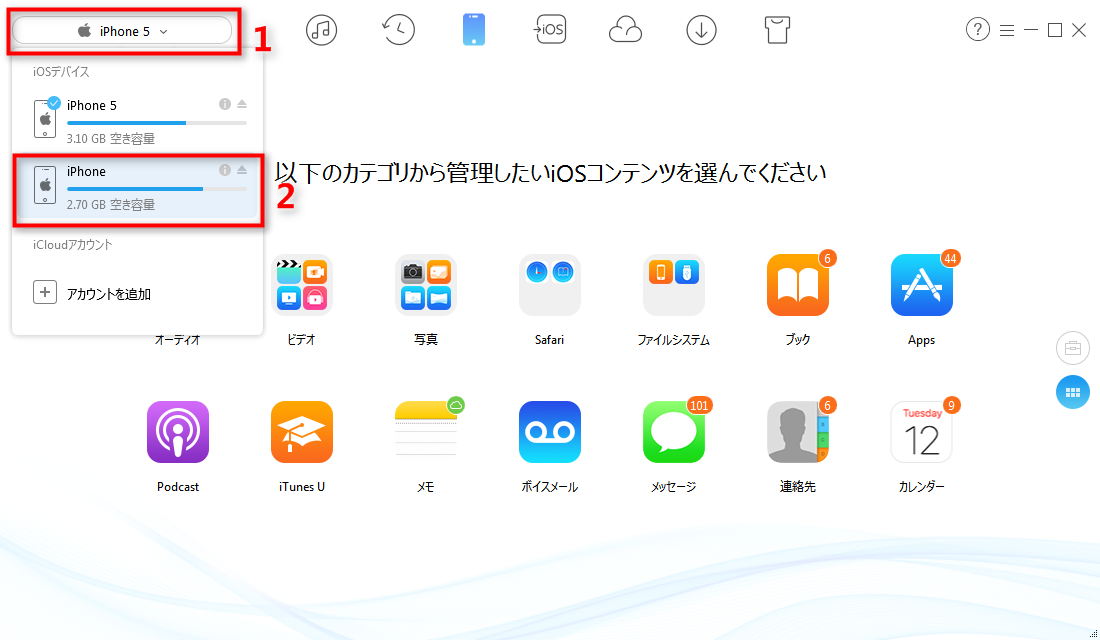The height and width of the screenshot is (640, 1100).
Task: Open the move to iOS icon
Action: tap(550, 30)
